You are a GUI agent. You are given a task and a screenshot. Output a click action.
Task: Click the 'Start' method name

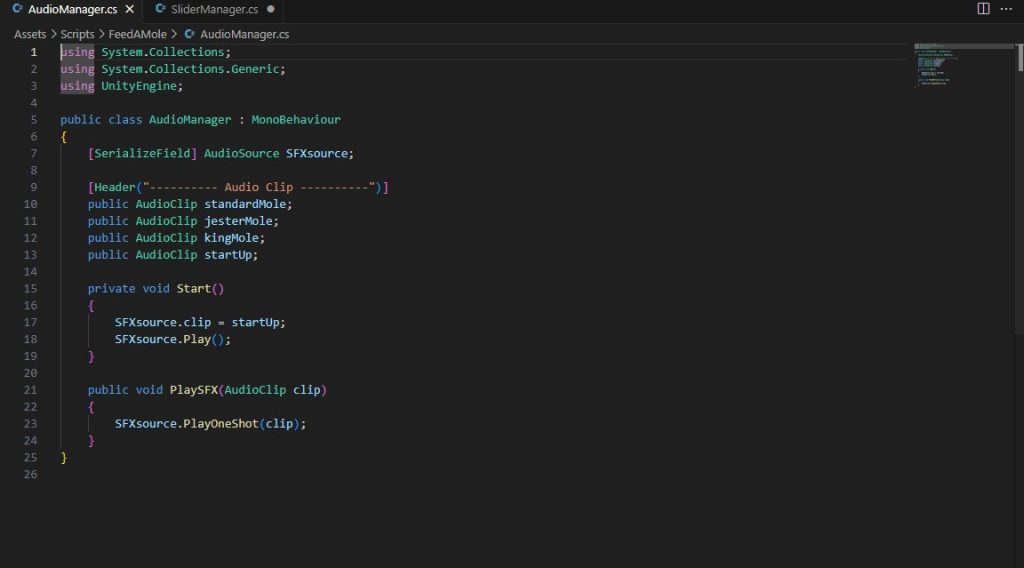pos(193,289)
